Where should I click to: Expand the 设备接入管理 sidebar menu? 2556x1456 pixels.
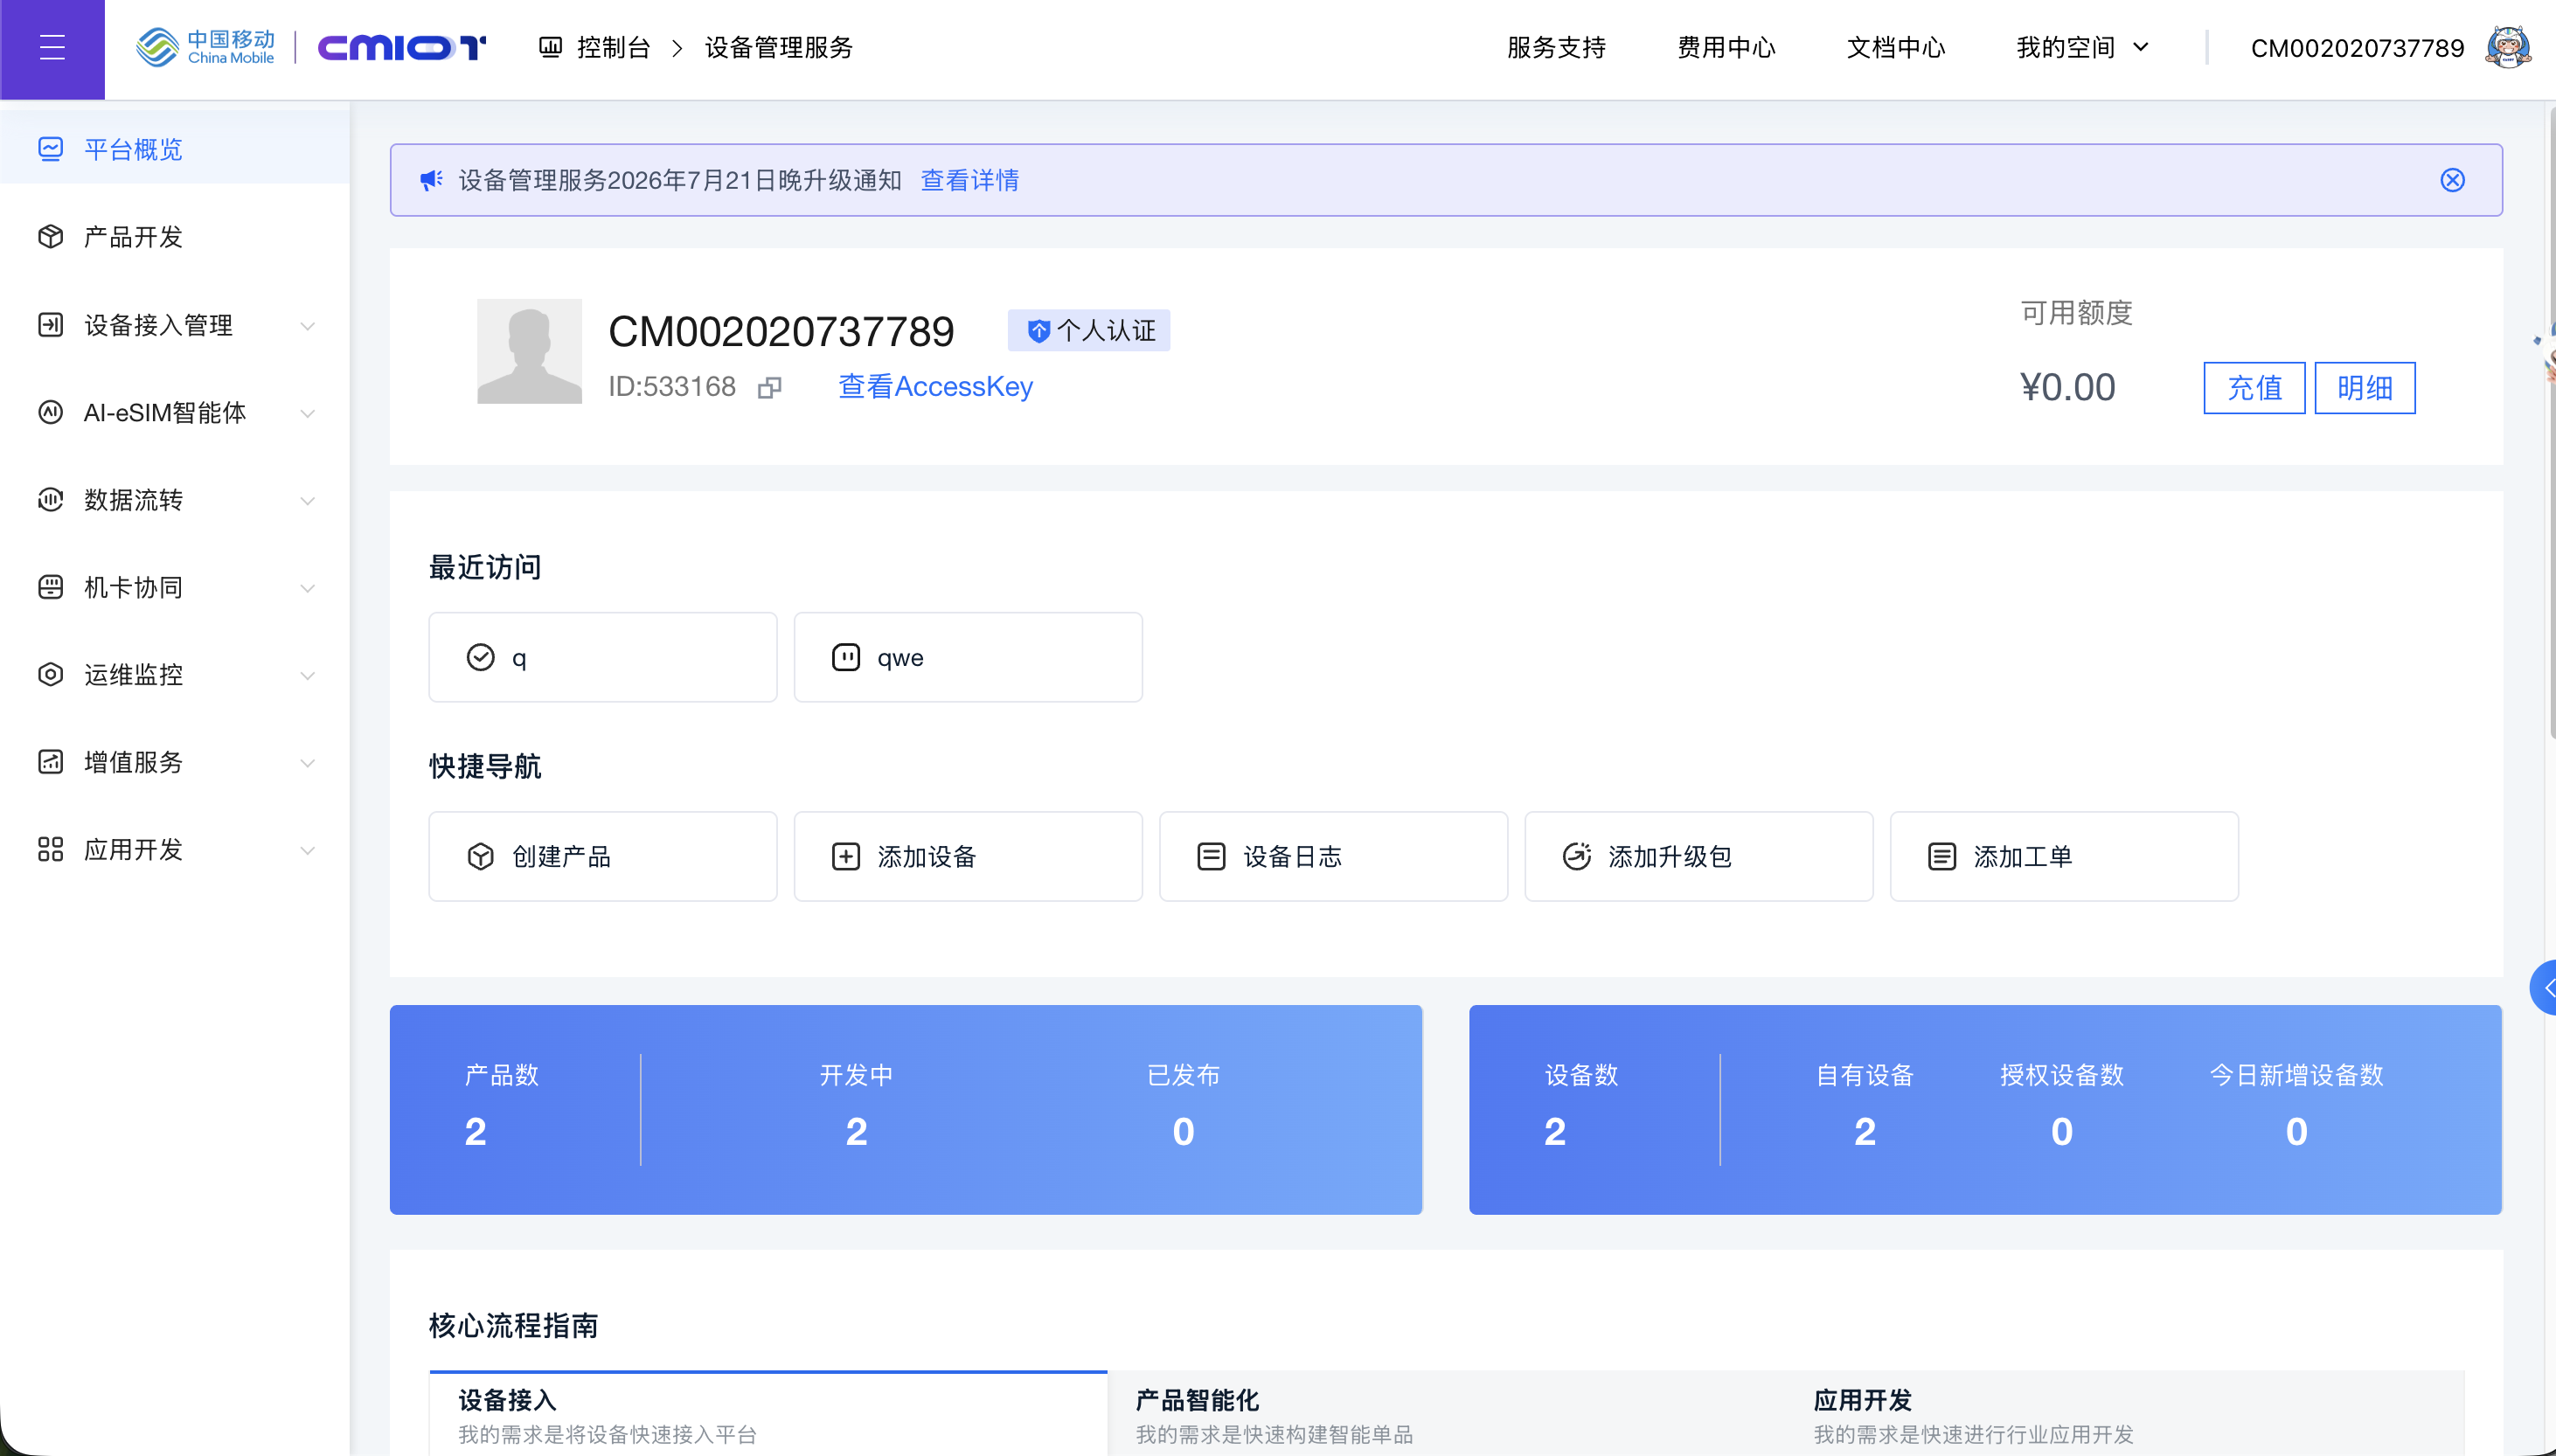[x=175, y=325]
